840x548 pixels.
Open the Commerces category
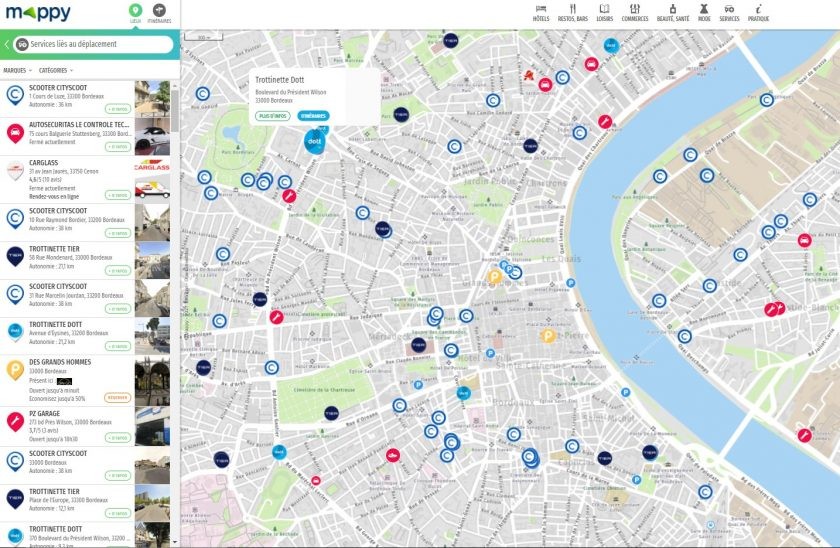[x=635, y=13]
